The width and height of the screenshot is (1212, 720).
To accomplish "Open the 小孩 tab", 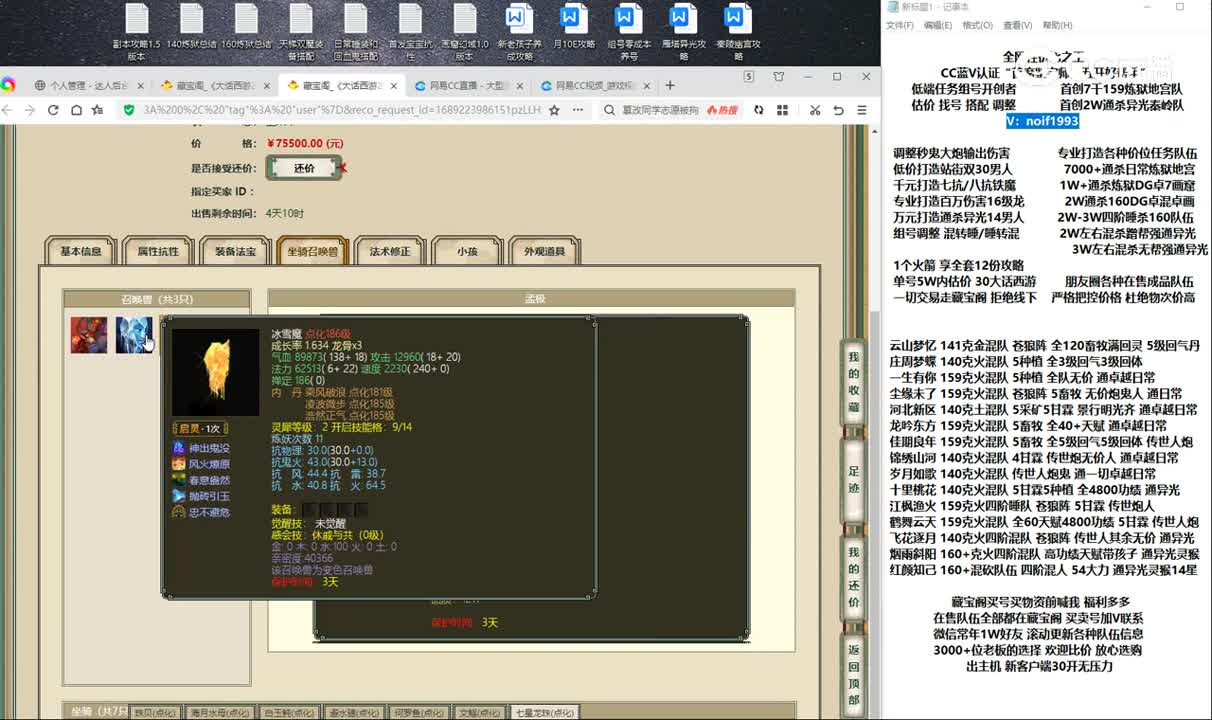I will [467, 252].
